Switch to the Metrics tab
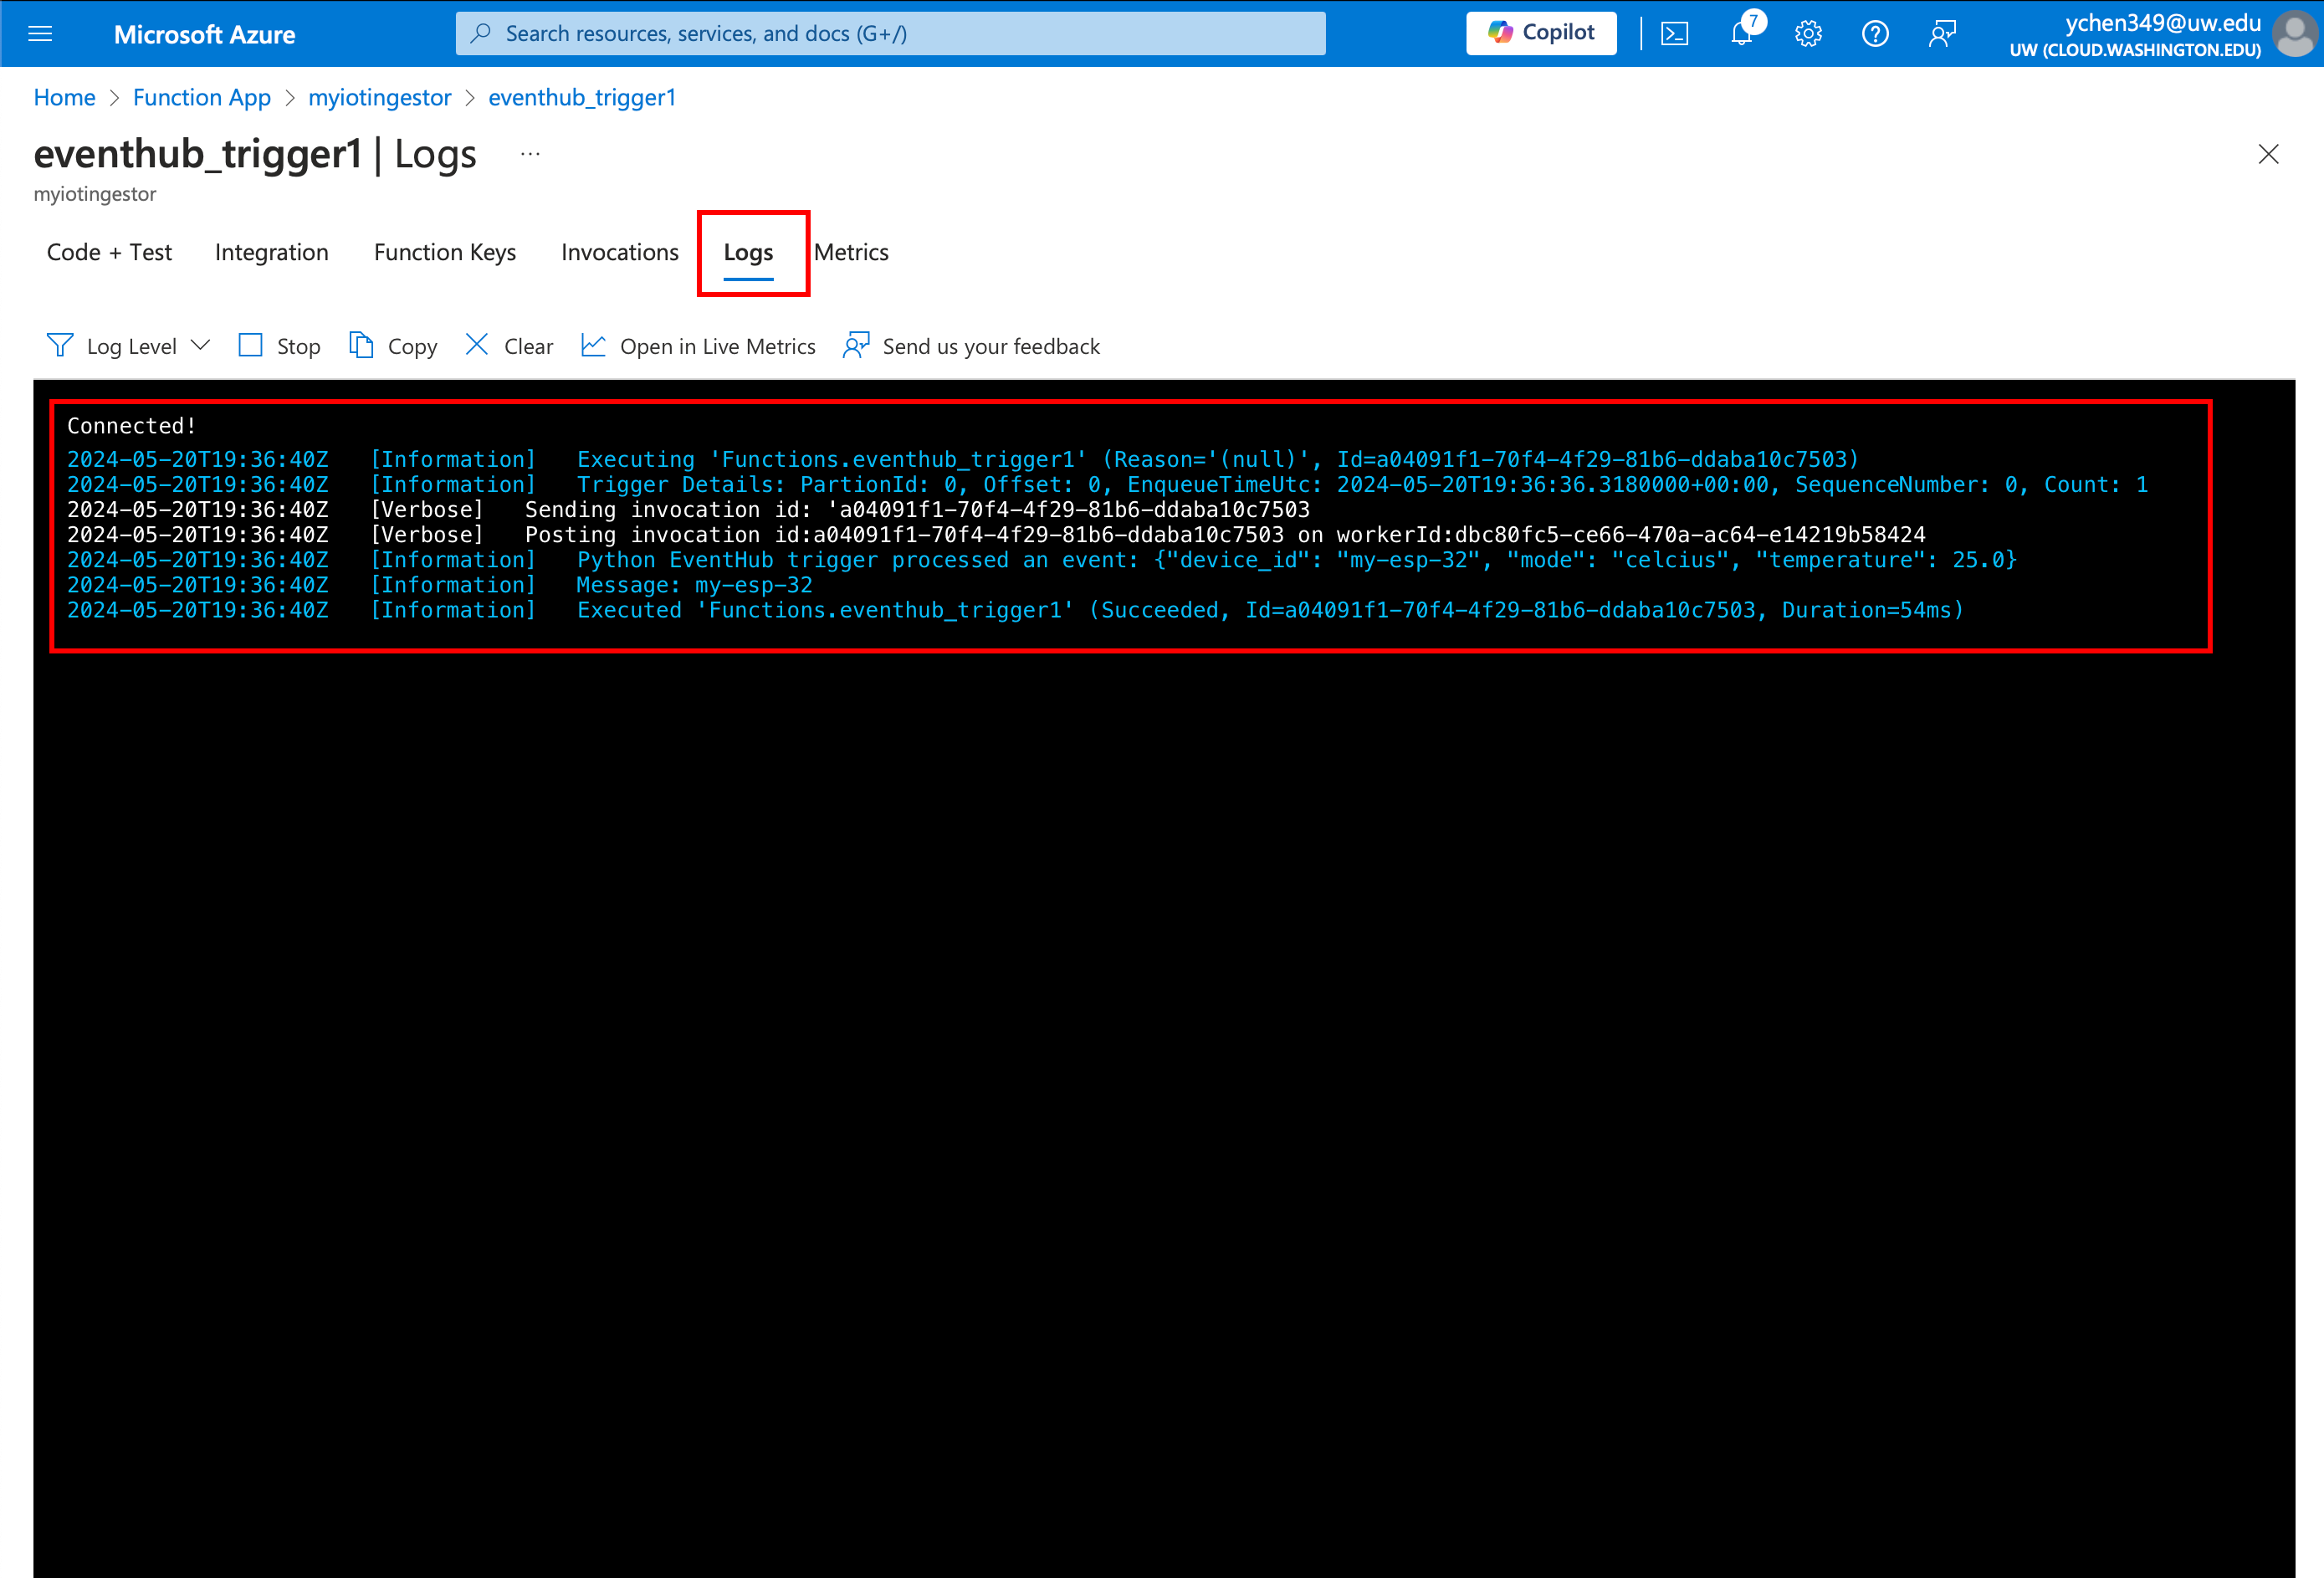 [851, 252]
